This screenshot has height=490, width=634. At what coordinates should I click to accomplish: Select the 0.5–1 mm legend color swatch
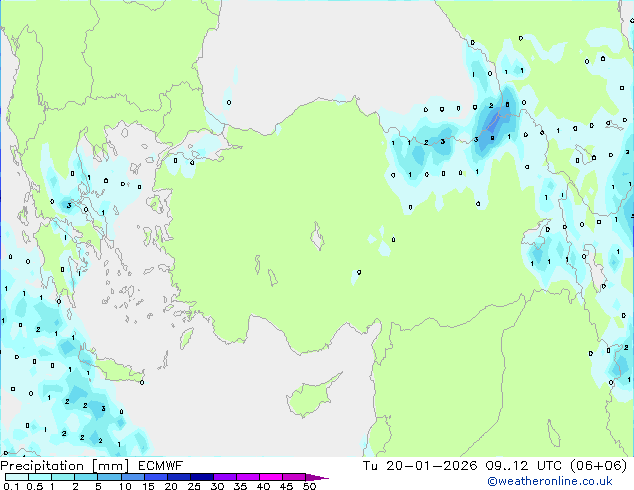point(40,477)
